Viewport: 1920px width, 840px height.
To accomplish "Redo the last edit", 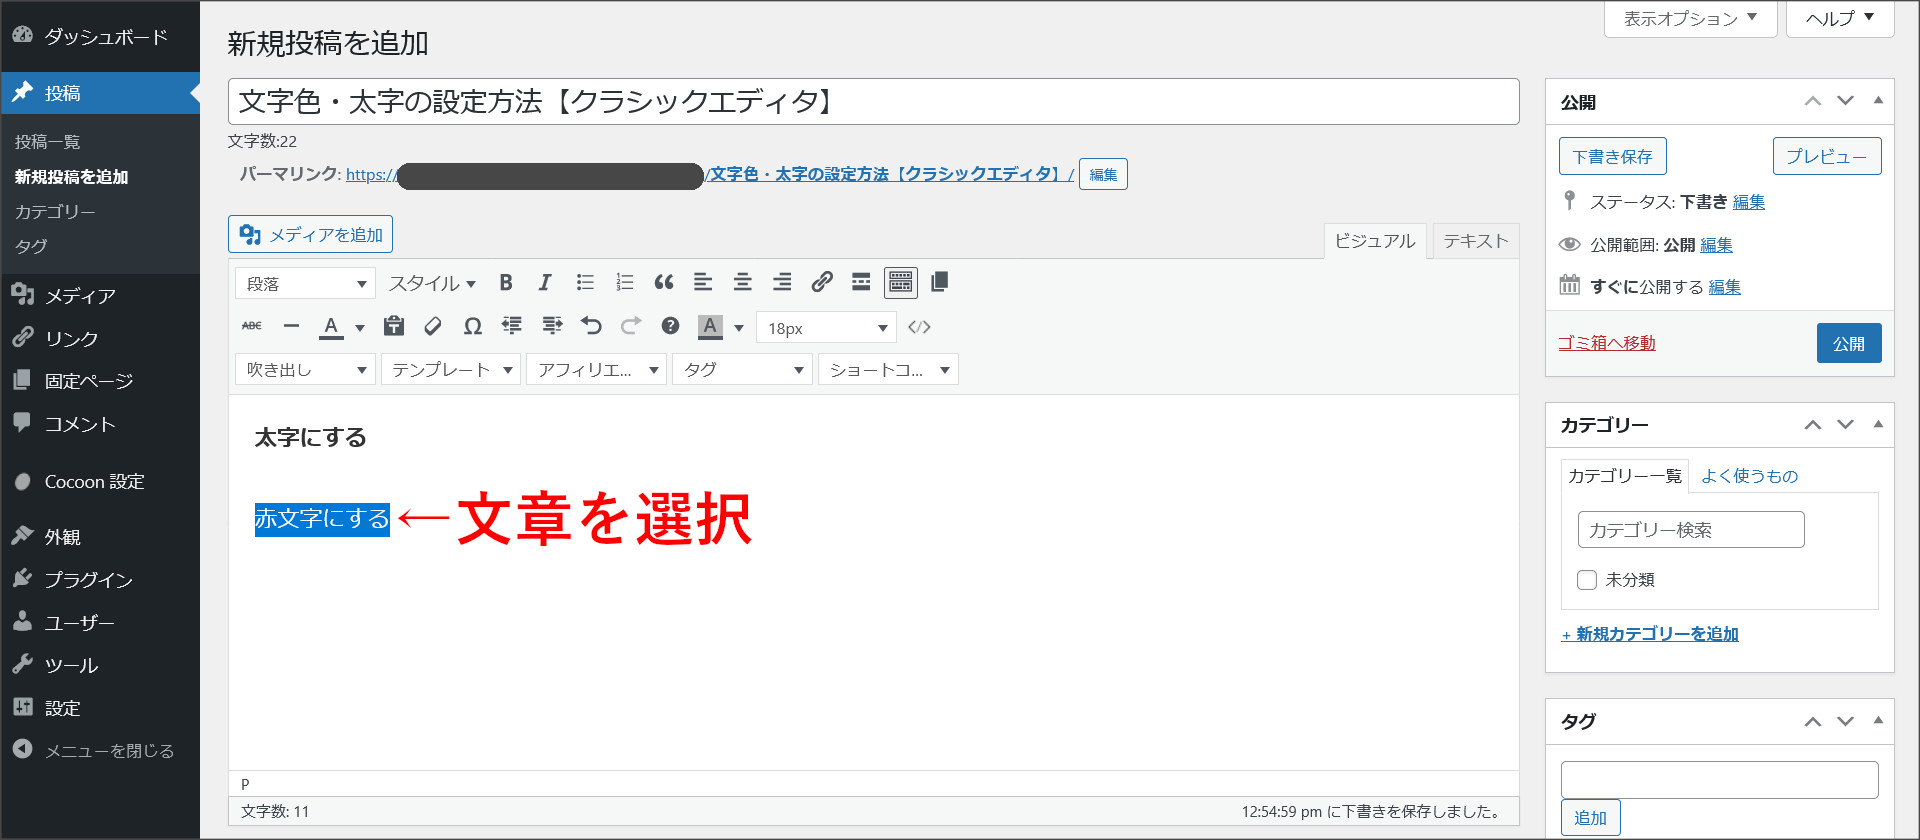I will pos(631,326).
